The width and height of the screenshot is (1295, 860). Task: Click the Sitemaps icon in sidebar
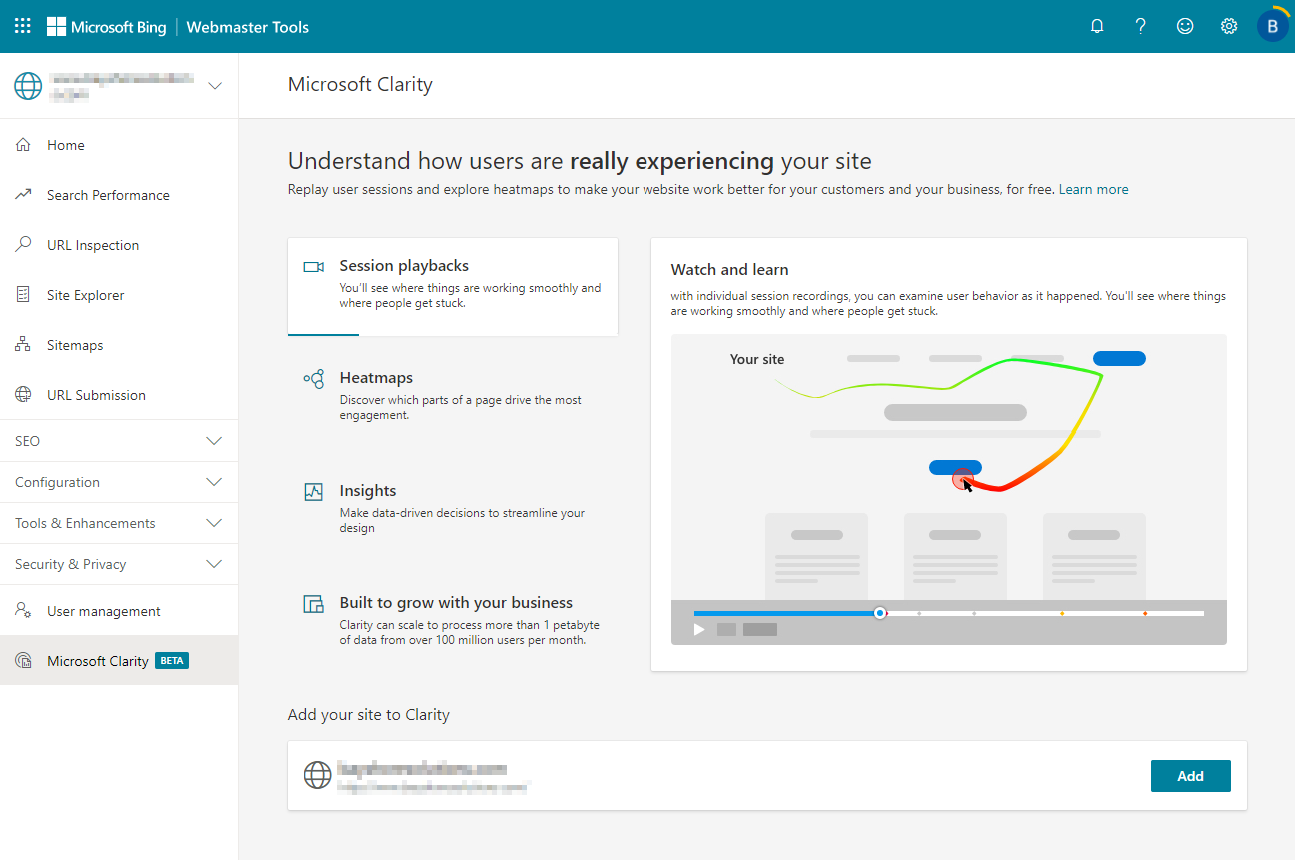pyautogui.click(x=24, y=345)
